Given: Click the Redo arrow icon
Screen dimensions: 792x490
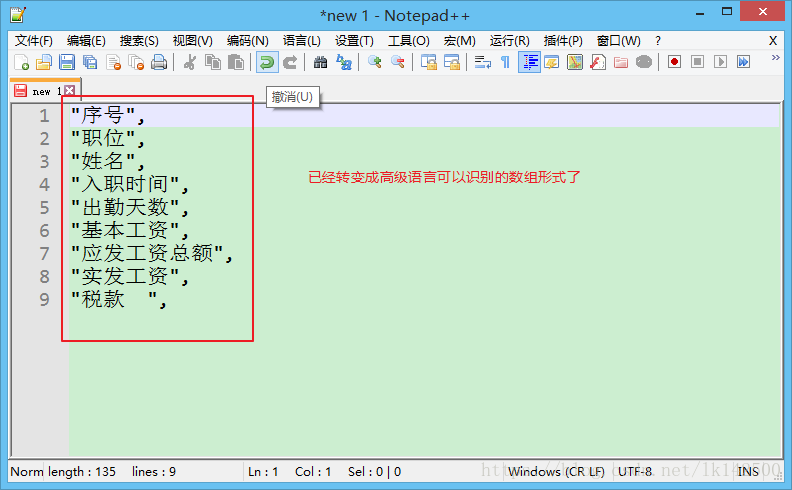Looking at the screenshot, I should [290, 62].
